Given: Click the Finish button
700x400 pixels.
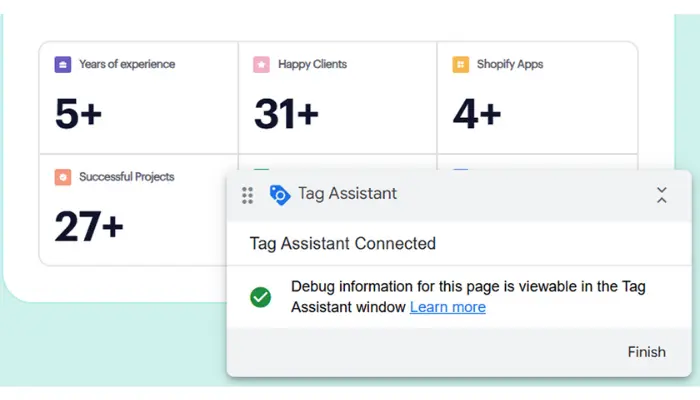Looking at the screenshot, I should click(646, 352).
